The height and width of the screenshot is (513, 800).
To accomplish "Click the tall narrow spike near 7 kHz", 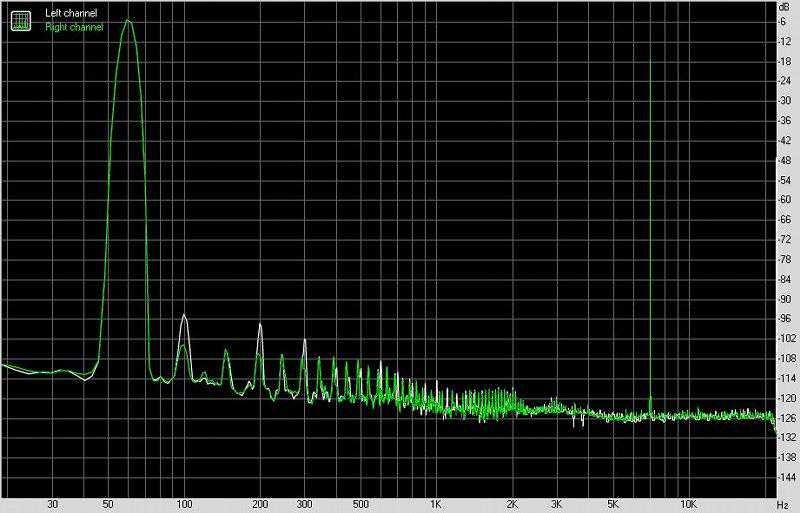I will pos(651,60).
